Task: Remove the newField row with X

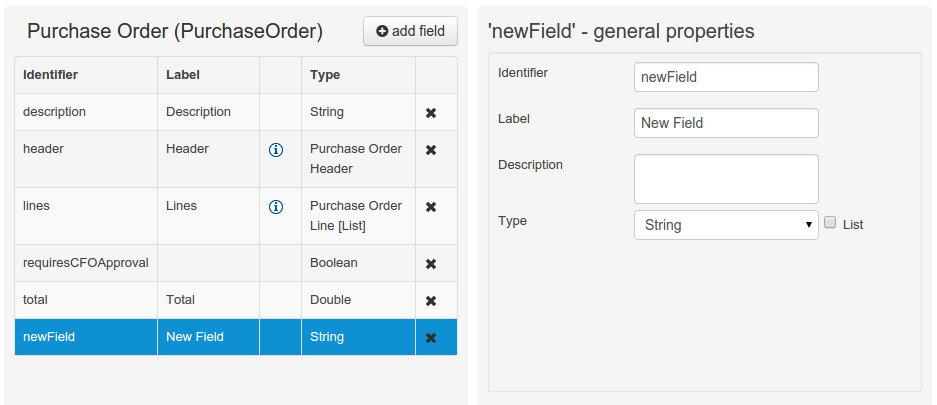Action: click(431, 338)
